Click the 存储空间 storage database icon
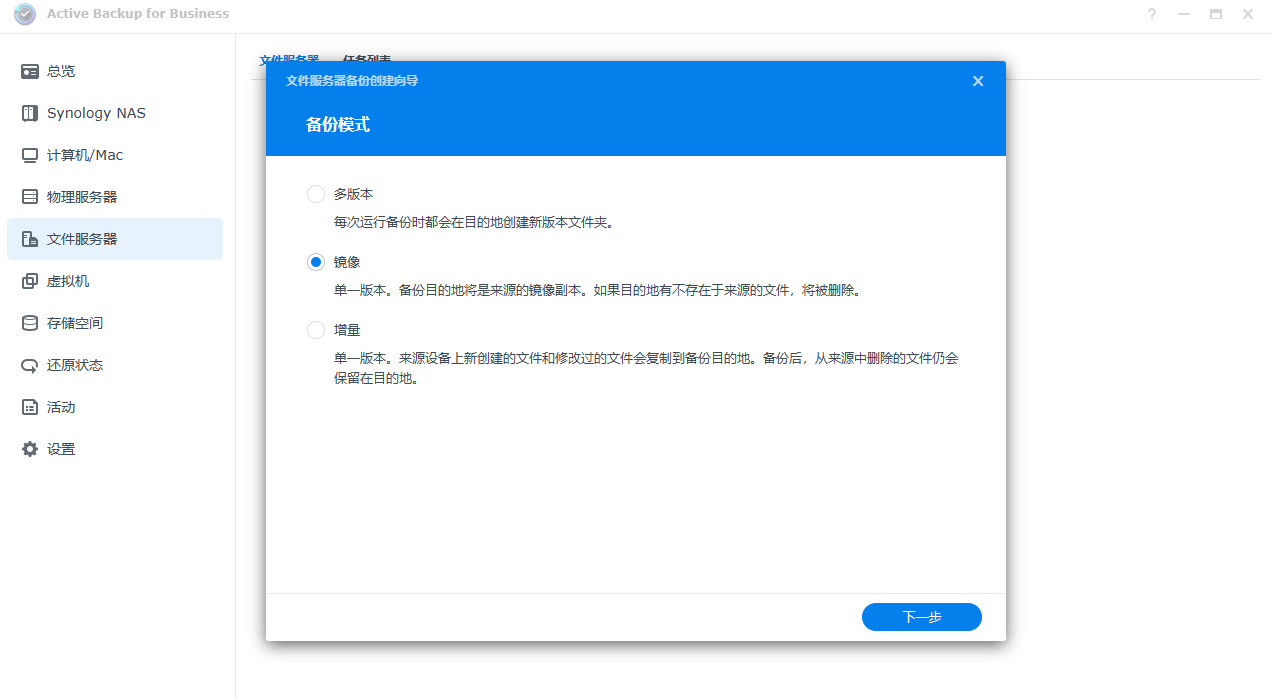This screenshot has height=699, width=1272. (30, 323)
